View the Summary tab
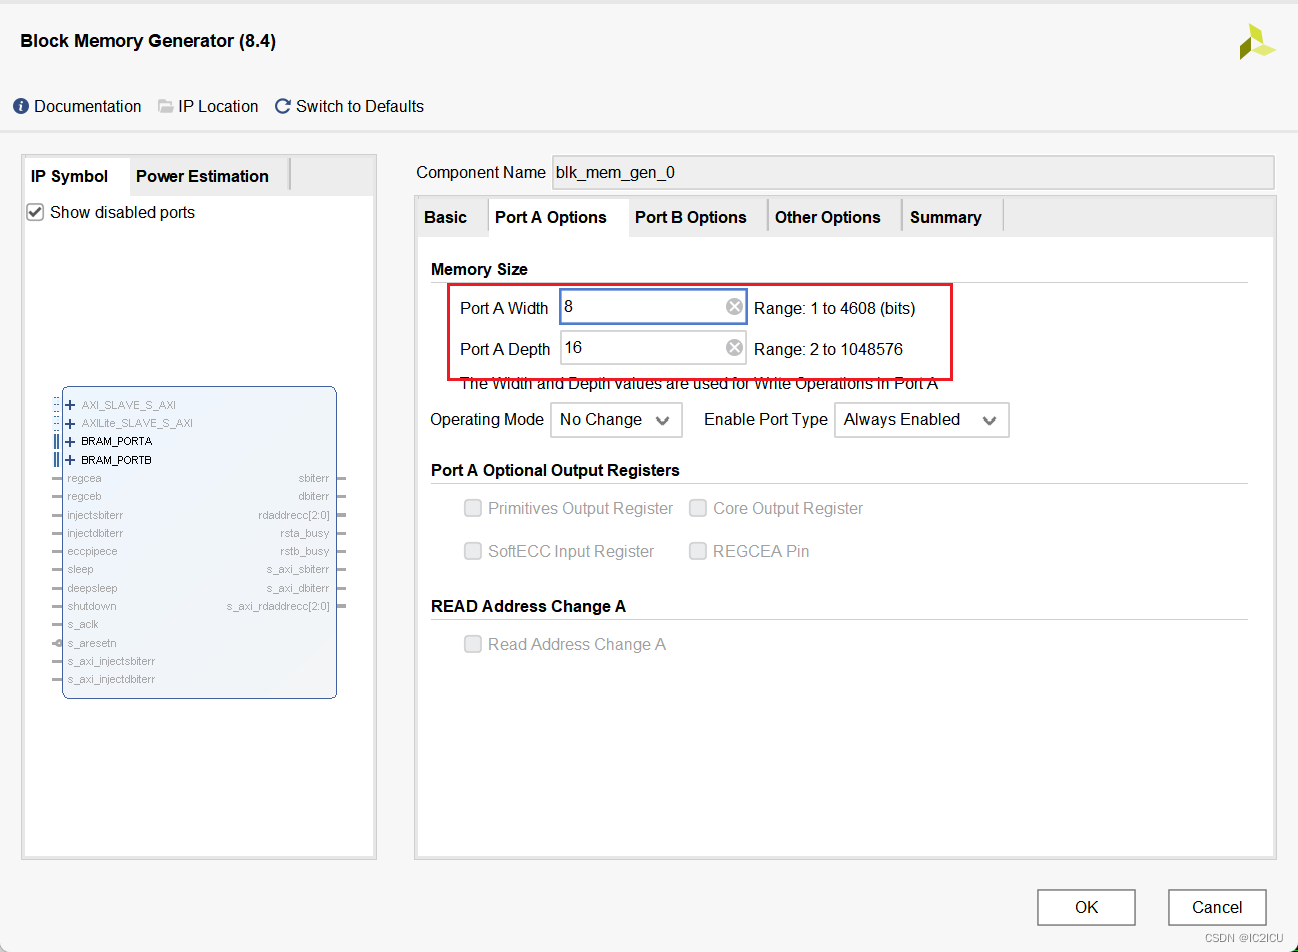This screenshot has width=1298, height=952. [x=945, y=217]
